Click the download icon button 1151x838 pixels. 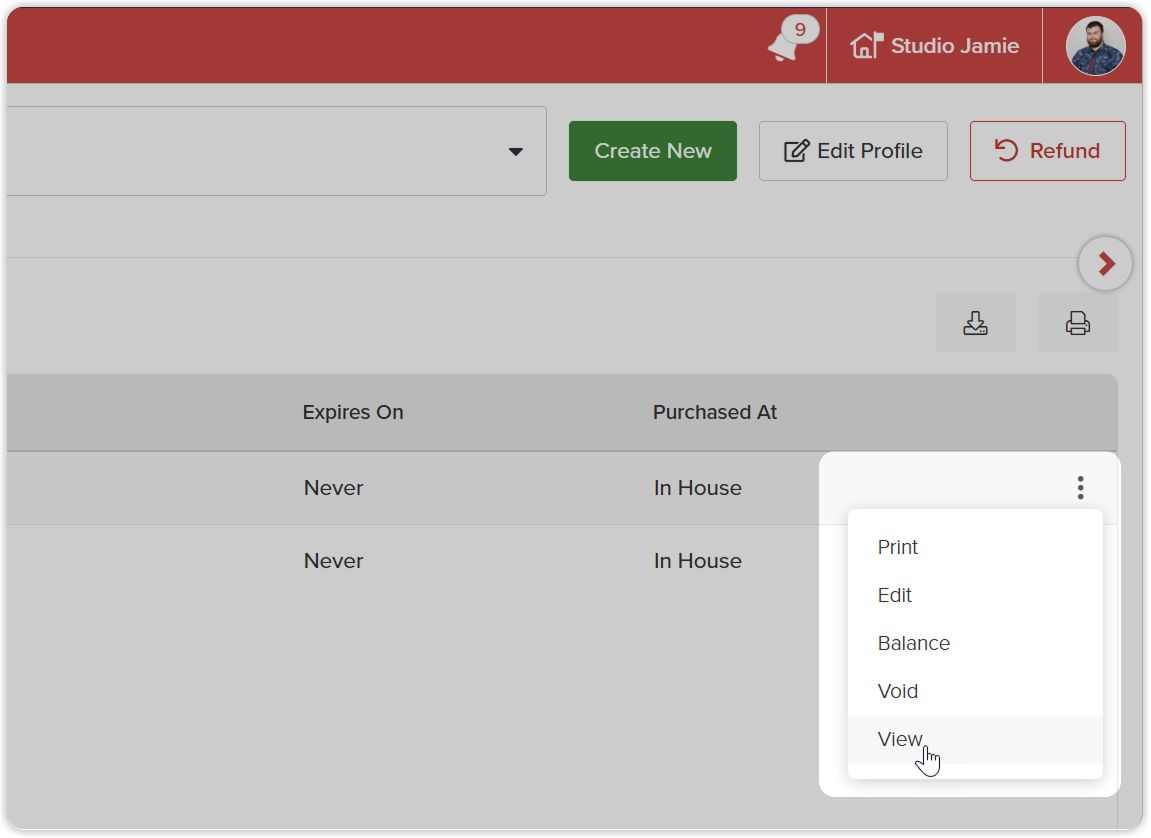tap(976, 323)
